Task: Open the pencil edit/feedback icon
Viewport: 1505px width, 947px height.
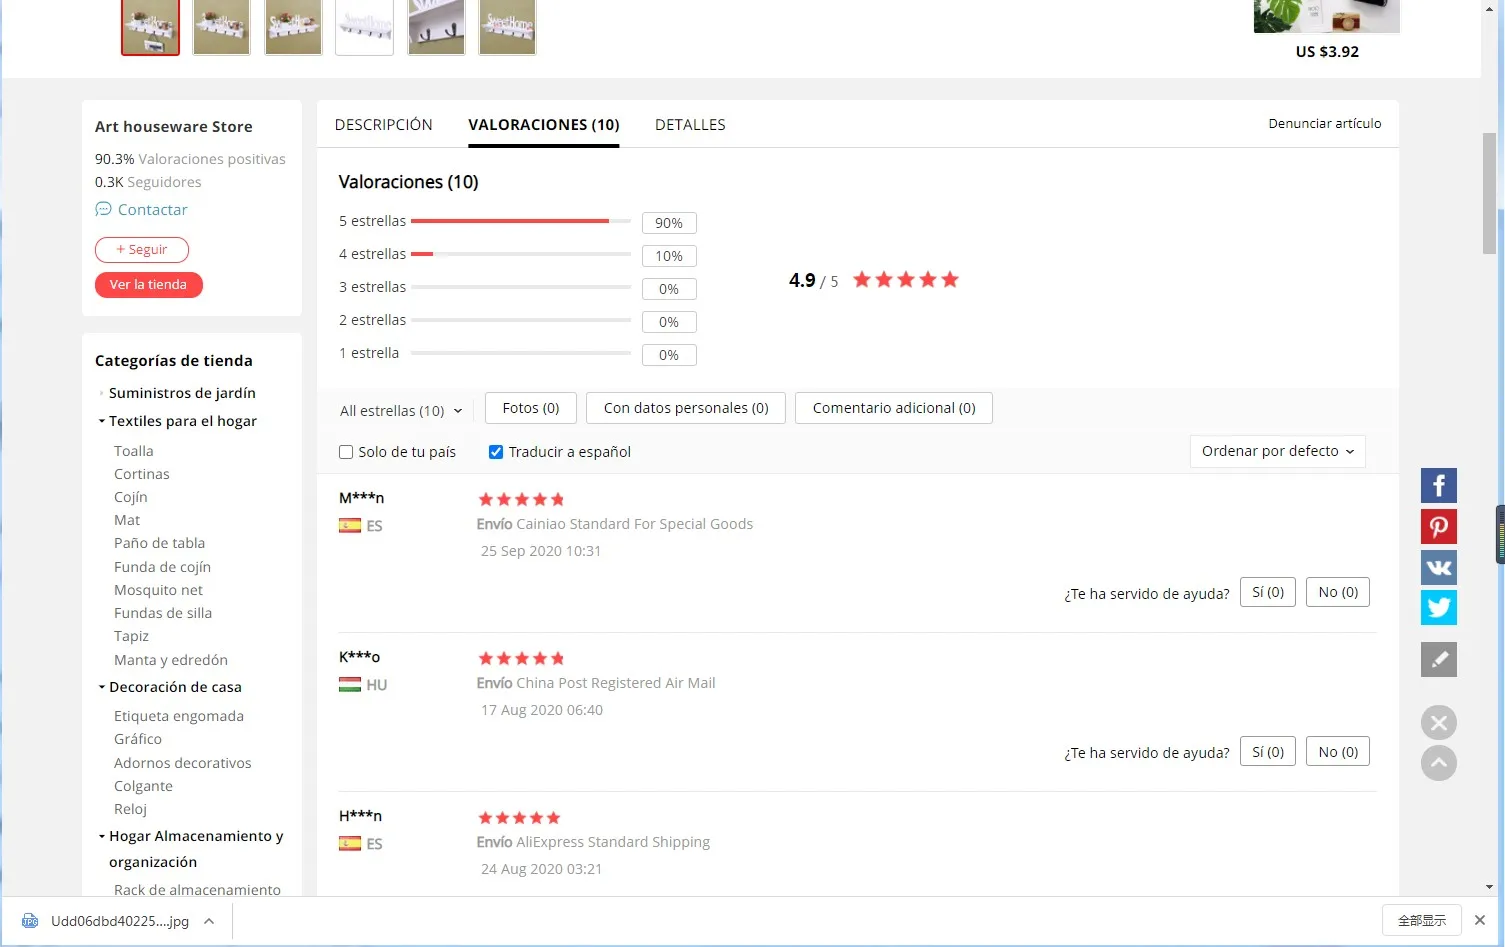Action: (1438, 660)
